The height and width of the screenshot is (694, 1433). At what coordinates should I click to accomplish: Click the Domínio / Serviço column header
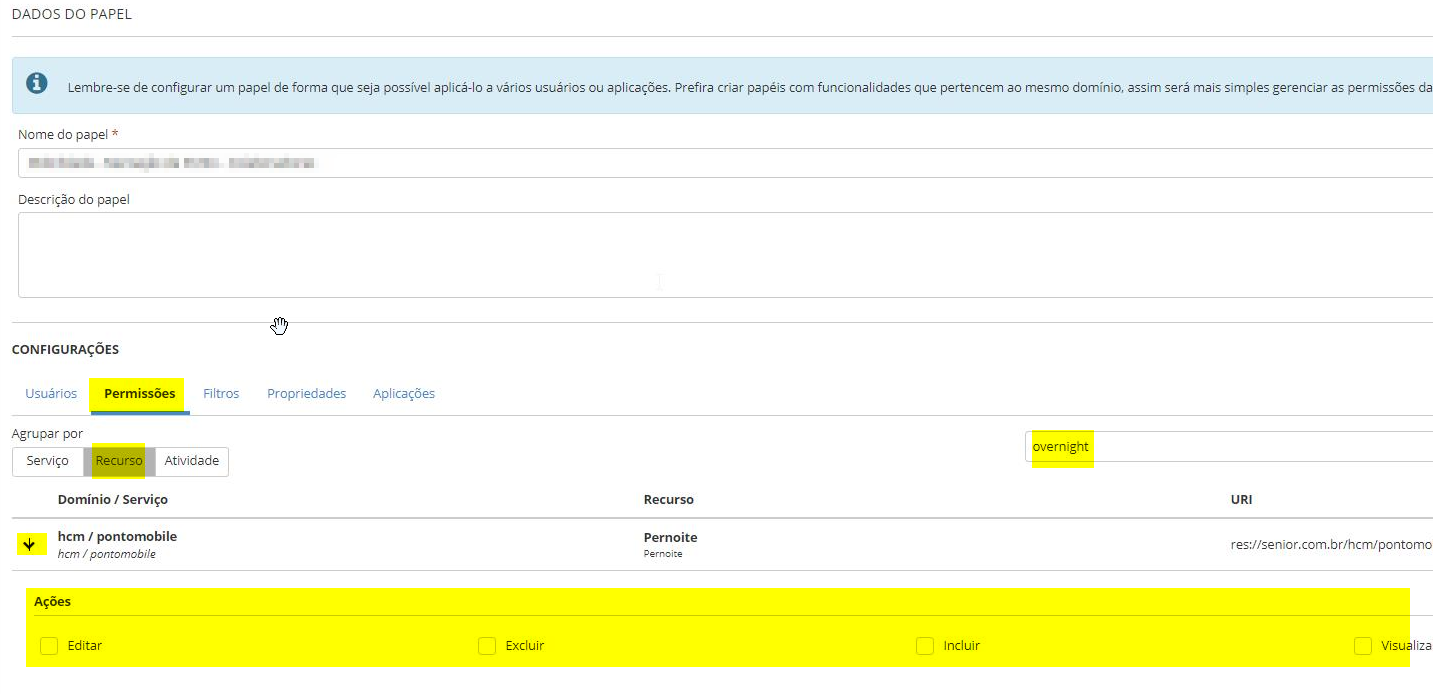tap(113, 499)
